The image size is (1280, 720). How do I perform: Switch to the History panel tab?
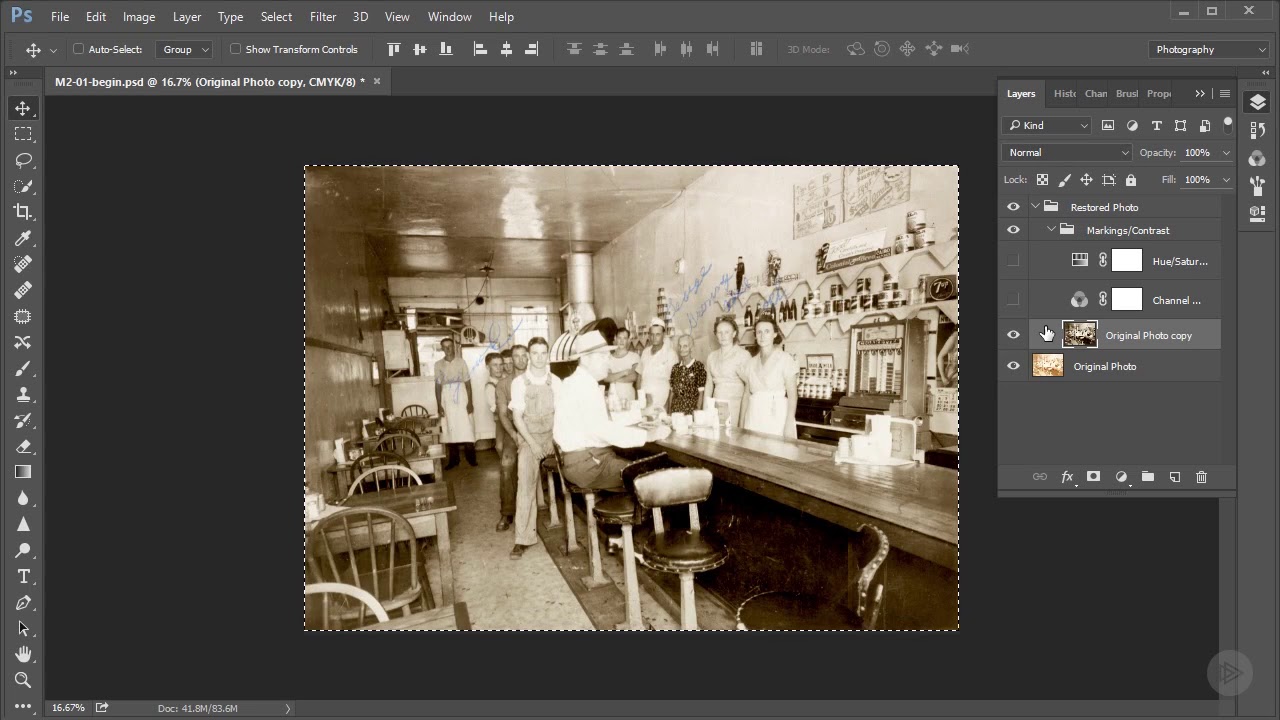[x=1065, y=93]
